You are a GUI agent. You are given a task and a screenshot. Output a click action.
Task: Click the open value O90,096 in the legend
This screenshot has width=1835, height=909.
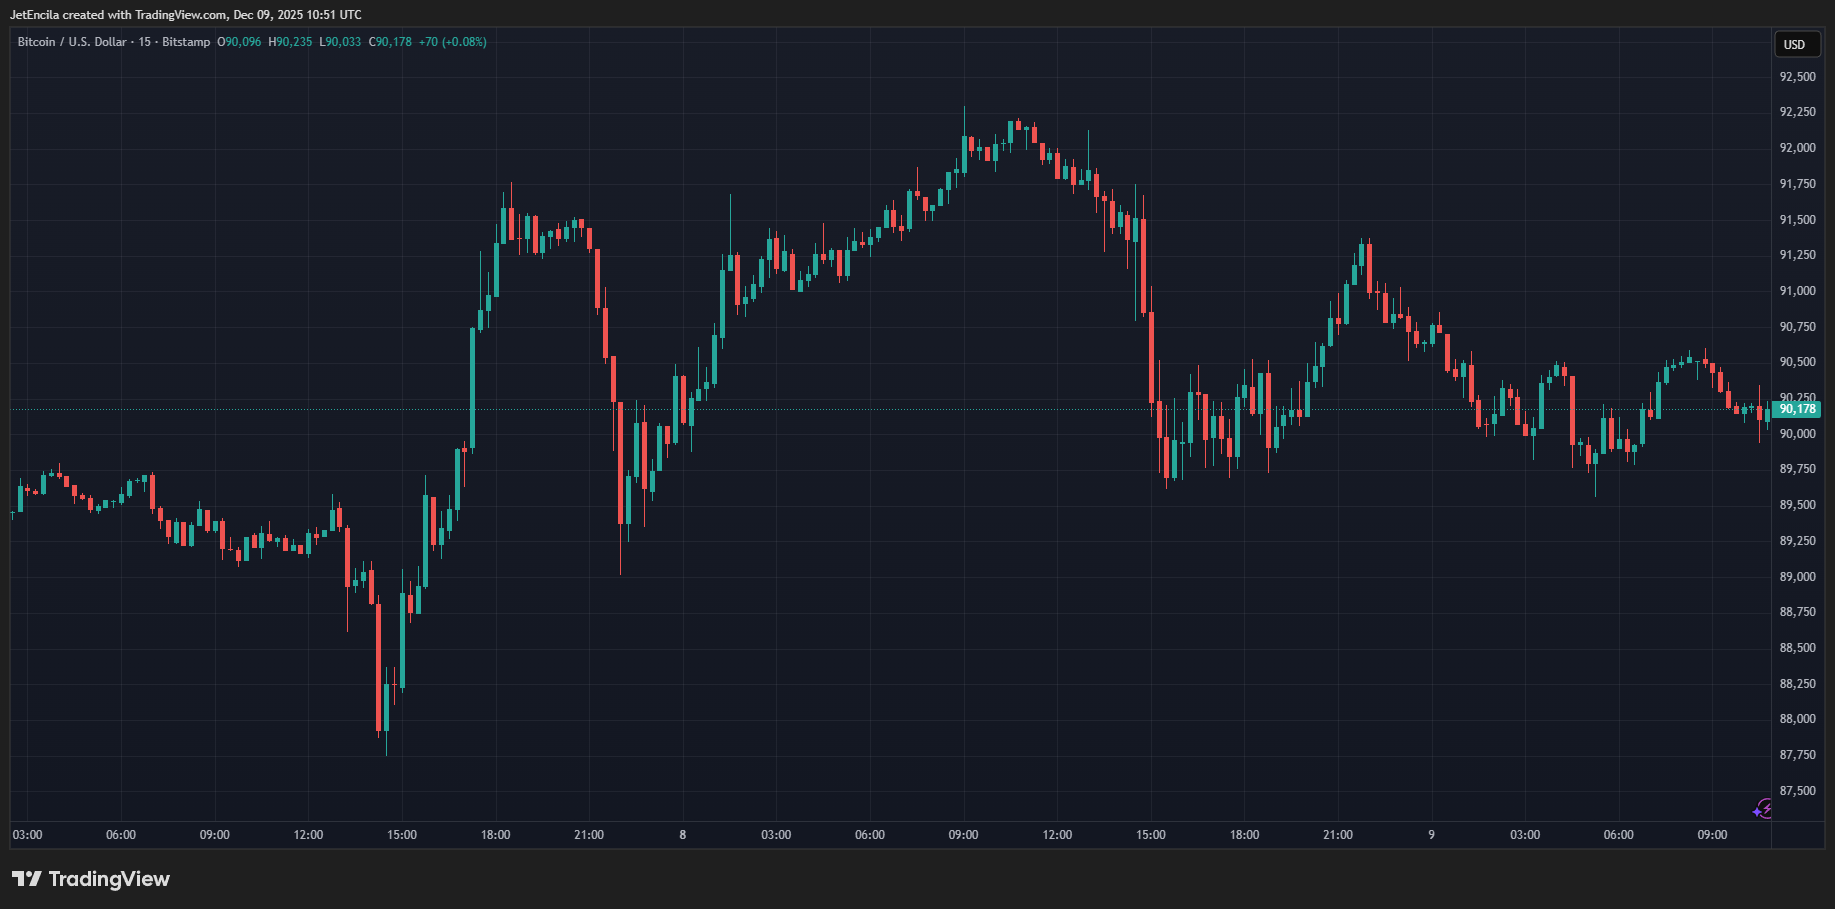238,42
